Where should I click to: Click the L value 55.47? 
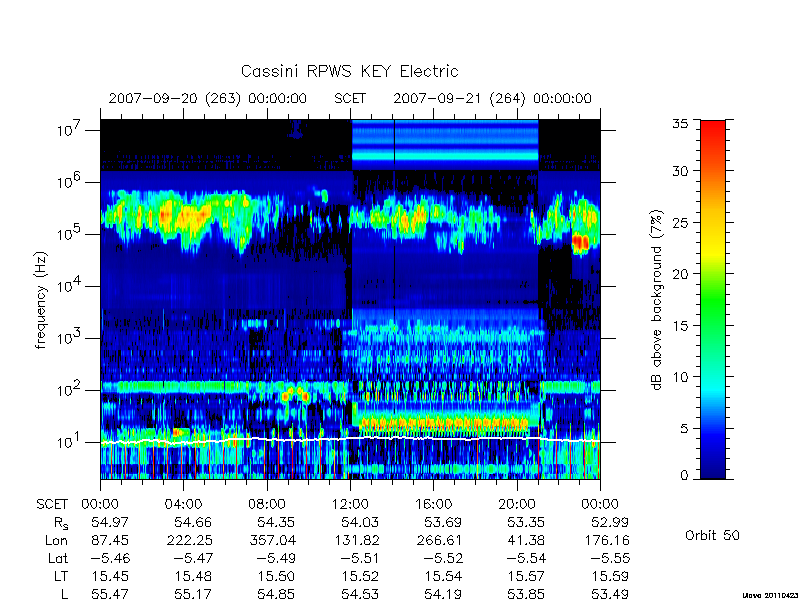(110, 594)
